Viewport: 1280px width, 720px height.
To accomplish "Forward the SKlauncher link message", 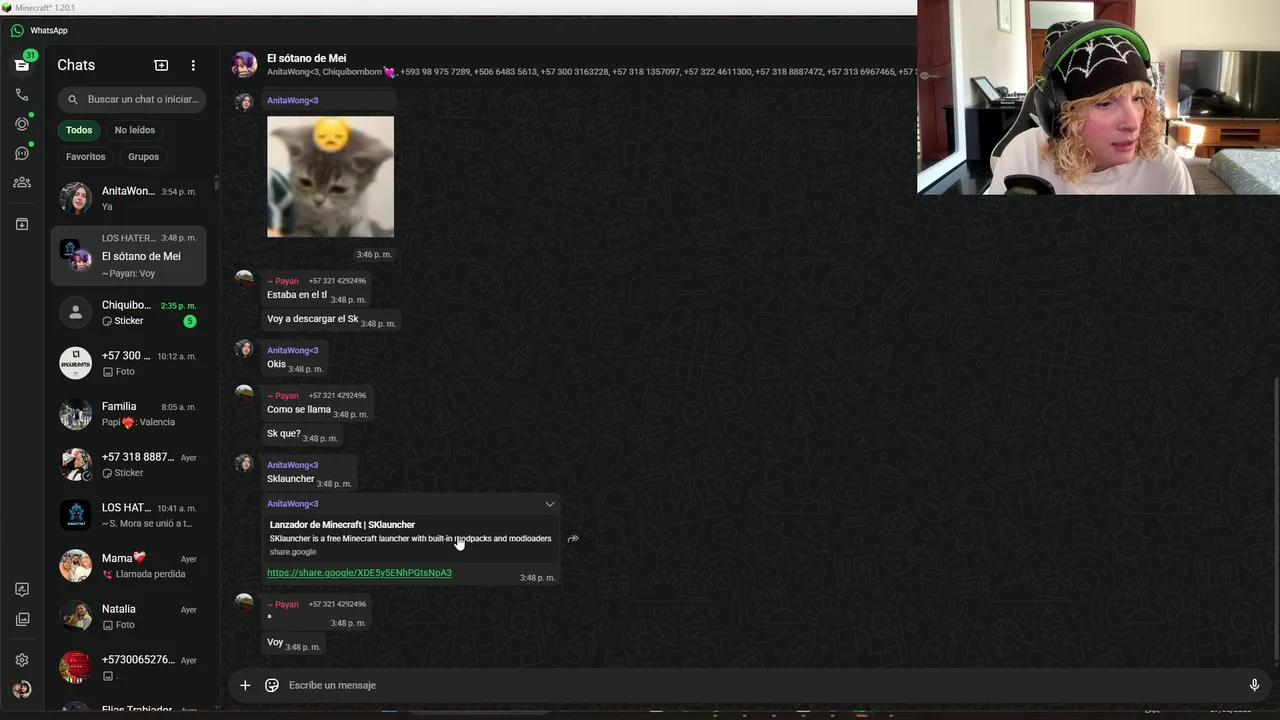I will point(573,539).
